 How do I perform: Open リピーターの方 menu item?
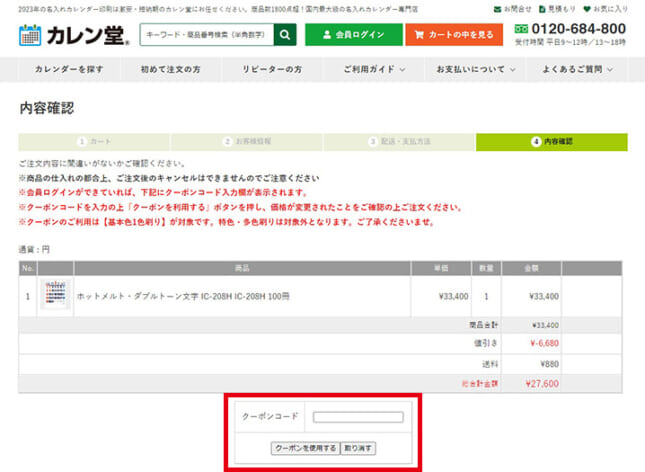272,69
